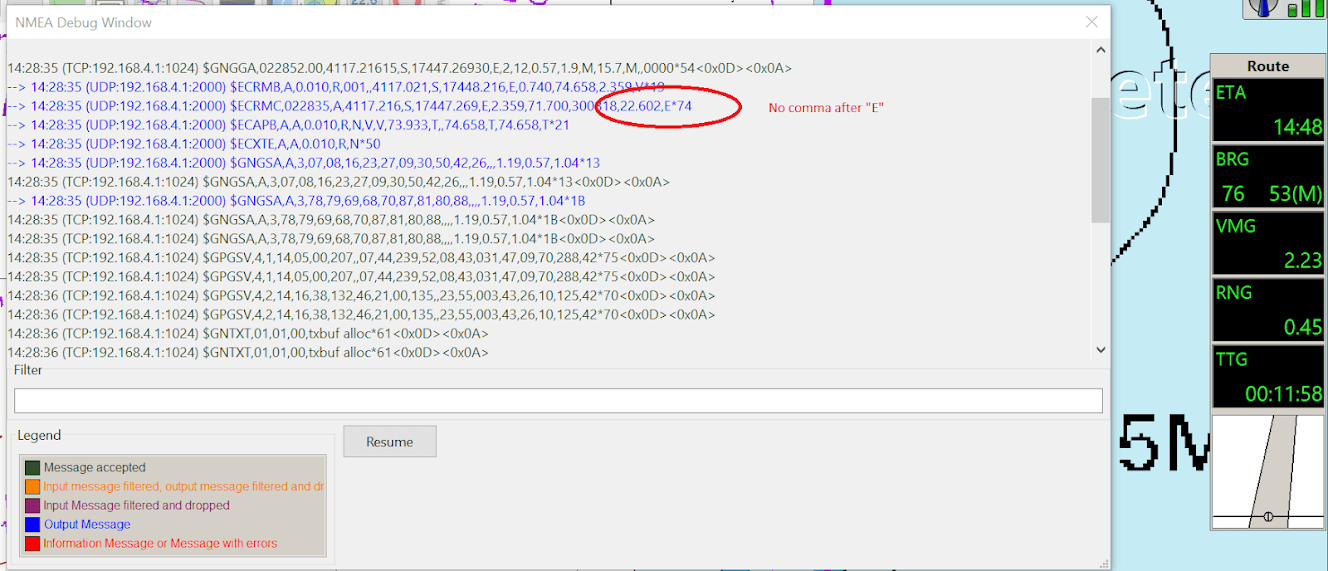The height and width of the screenshot is (571, 1328).
Task: Click the purple filtered and dropped swatch
Action: 32,505
